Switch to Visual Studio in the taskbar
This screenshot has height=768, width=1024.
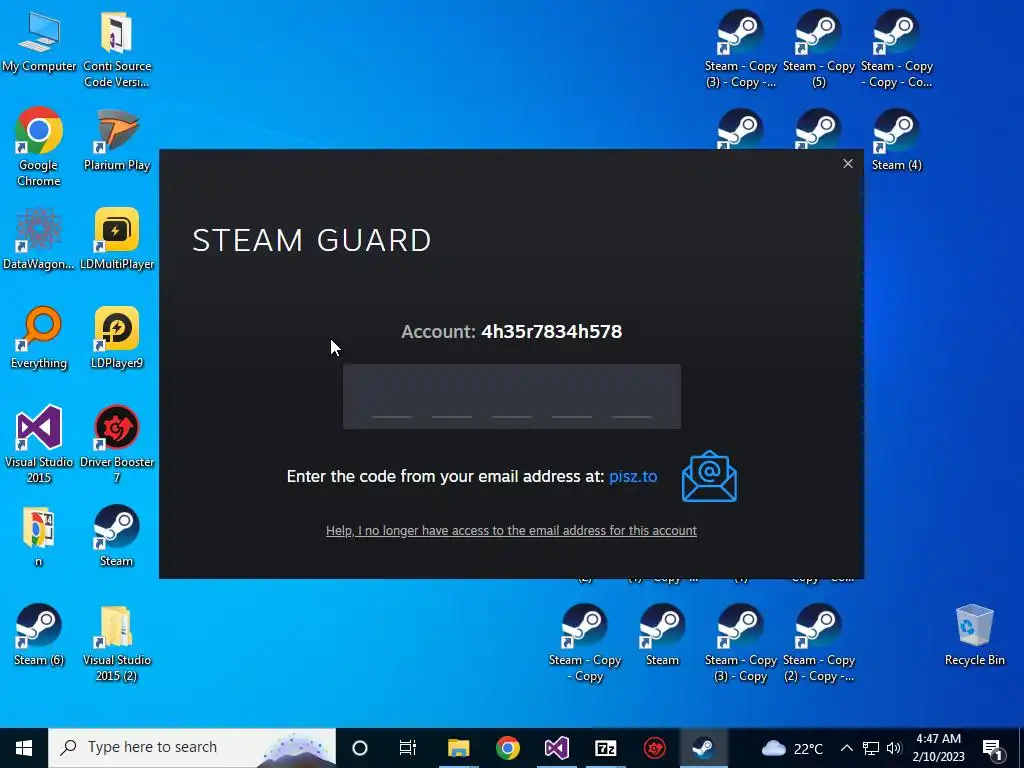[x=556, y=748]
